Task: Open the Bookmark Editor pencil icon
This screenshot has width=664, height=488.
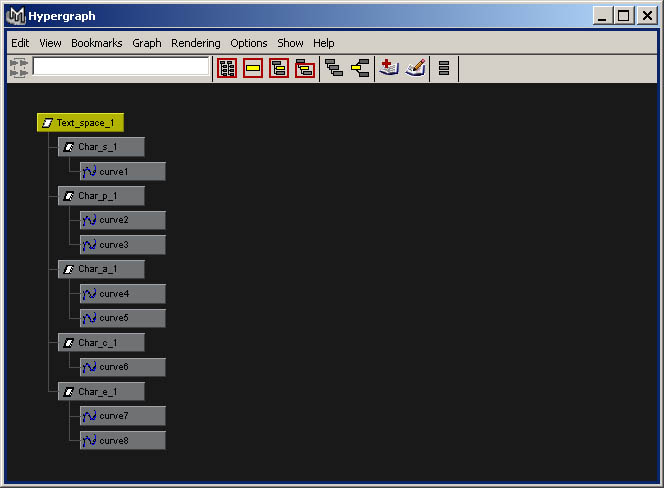Action: (415, 68)
